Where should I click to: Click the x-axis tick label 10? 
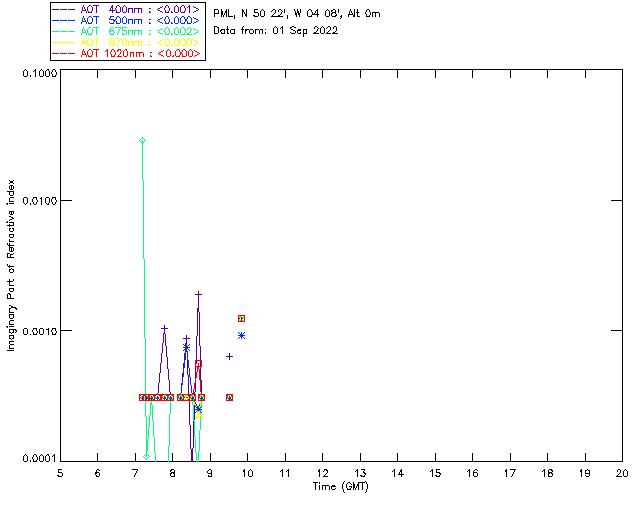click(247, 473)
